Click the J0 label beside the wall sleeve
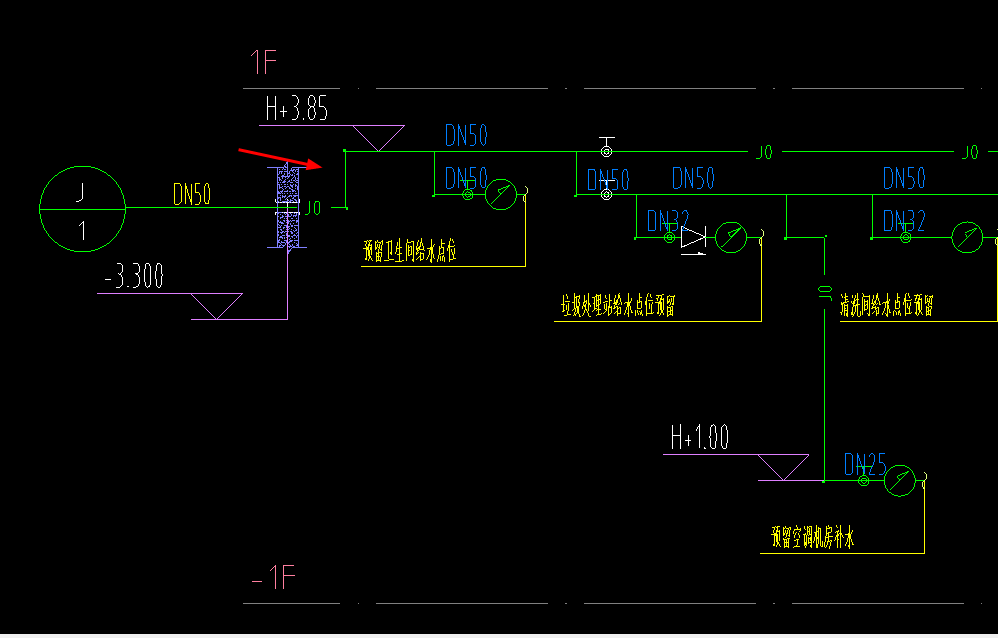 314,208
